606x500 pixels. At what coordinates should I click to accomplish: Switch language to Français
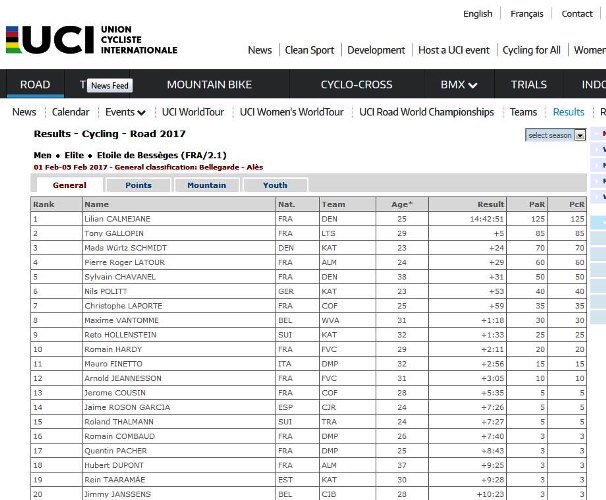pos(526,14)
